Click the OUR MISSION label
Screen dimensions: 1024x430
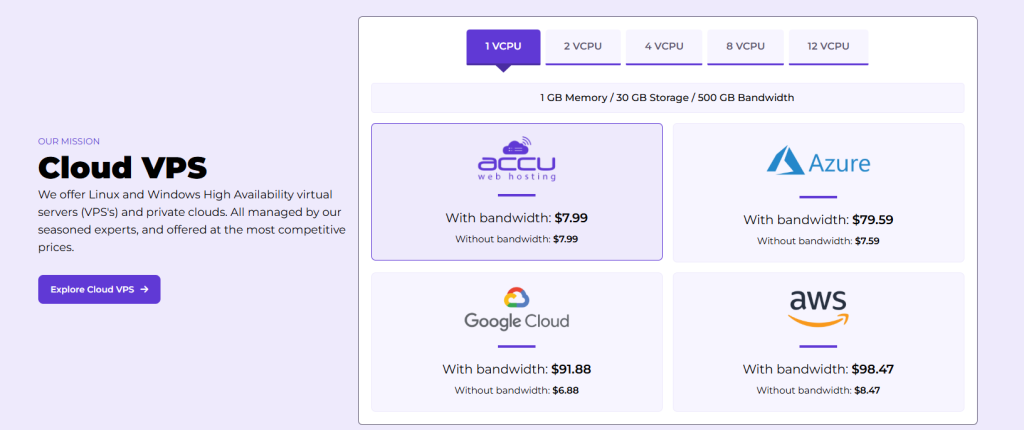pyautogui.click(x=69, y=141)
